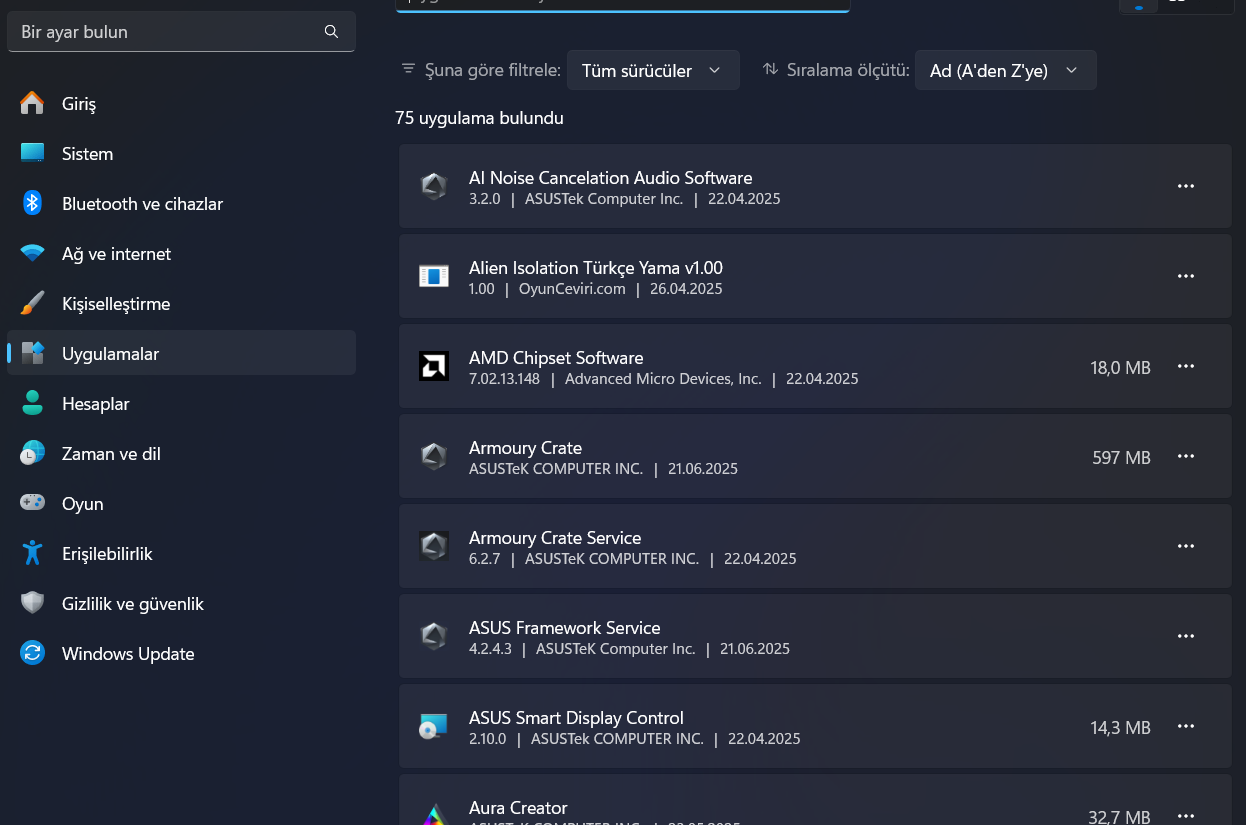Click the Uygulamalar apps icon

tap(32, 353)
